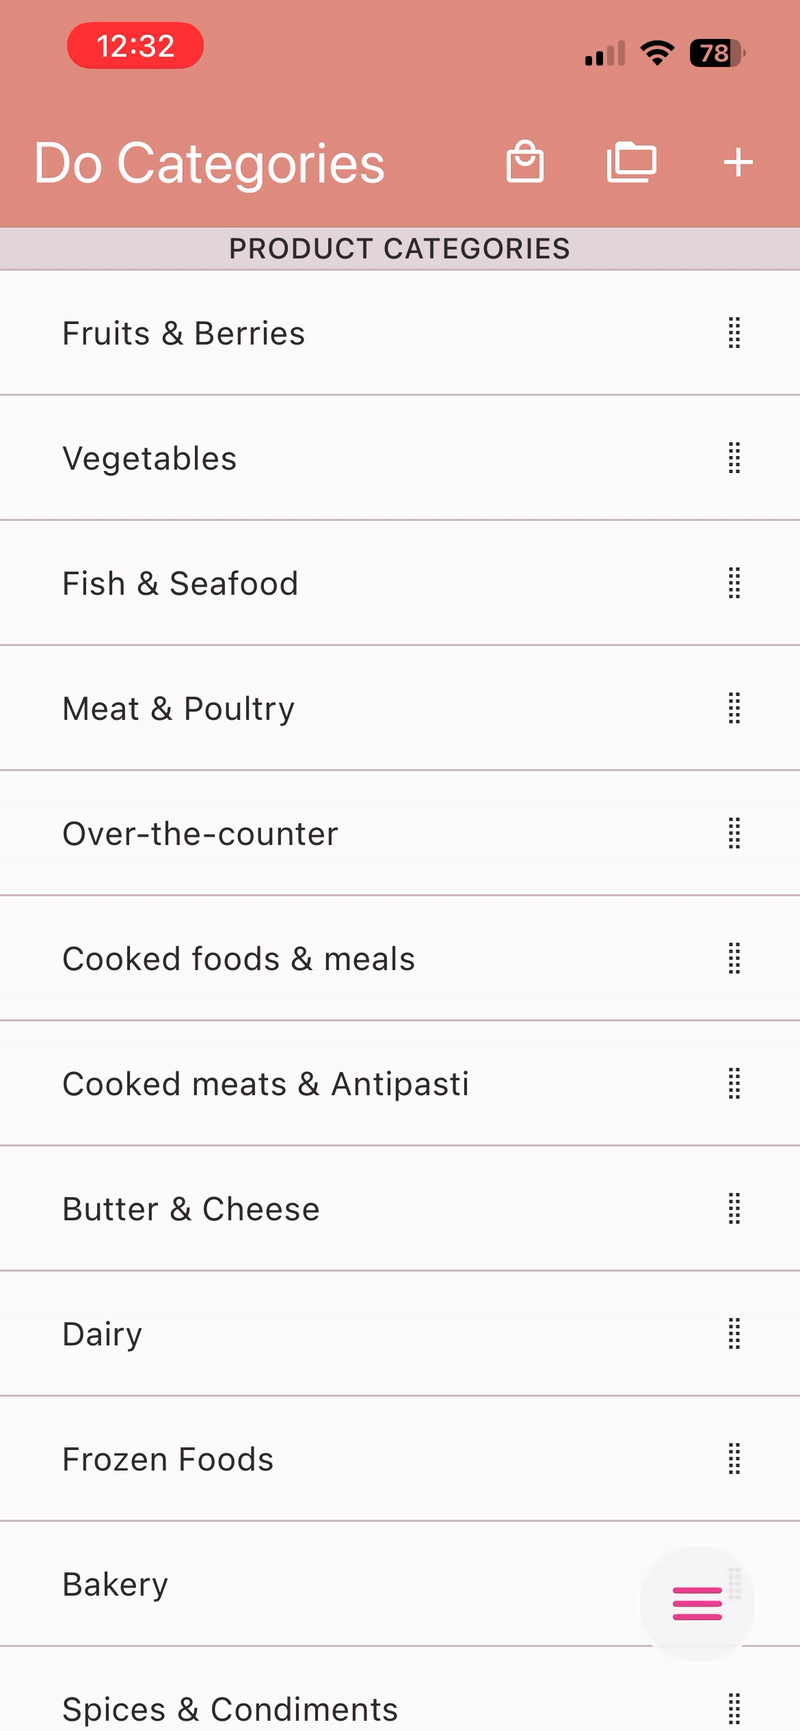Tap the red 12:32 time pill

pos(135,46)
